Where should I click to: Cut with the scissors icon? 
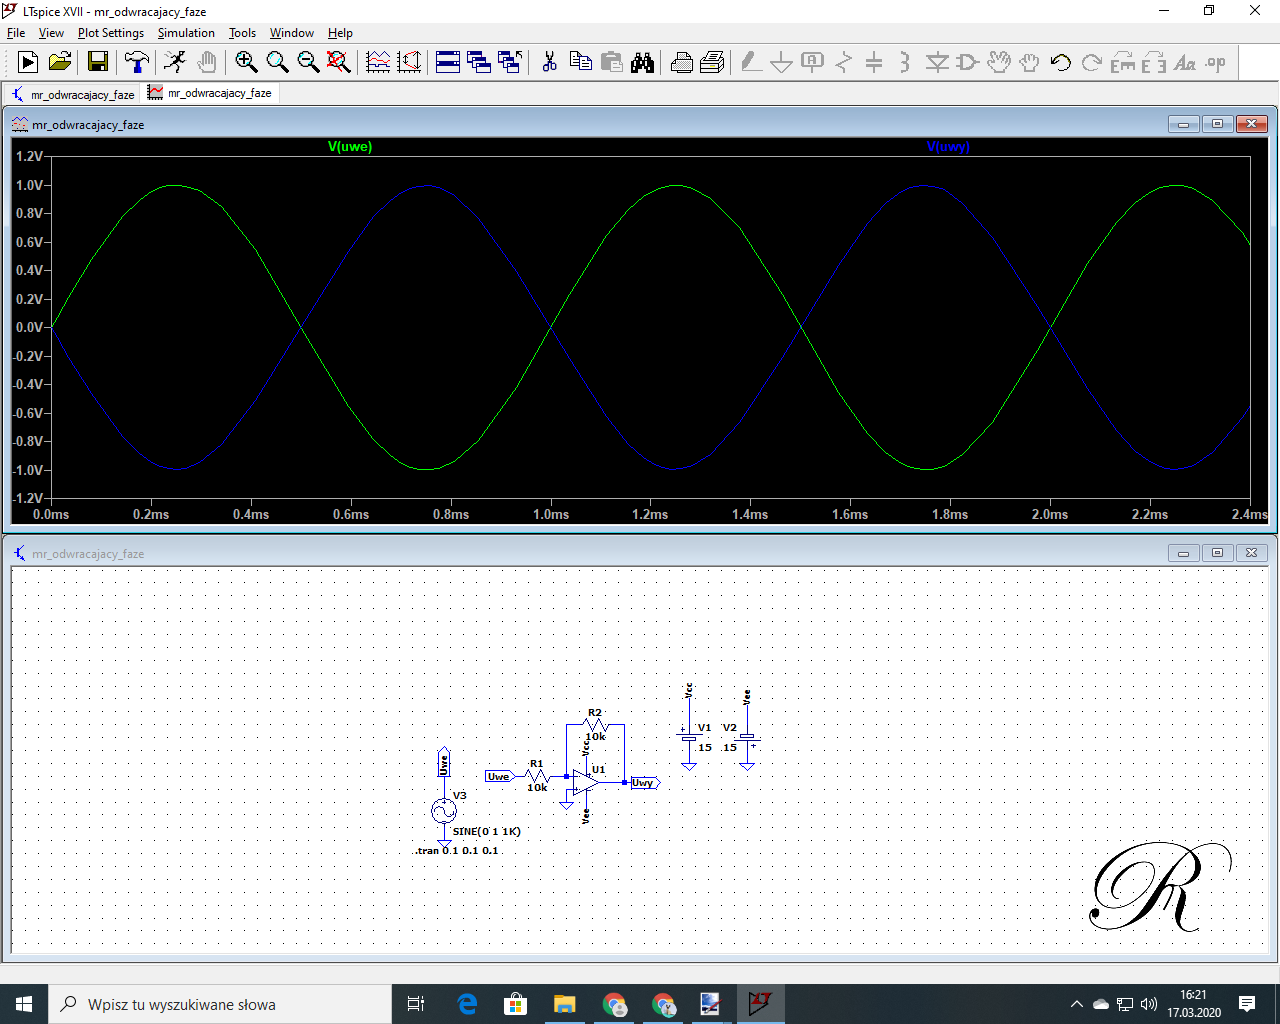point(549,62)
